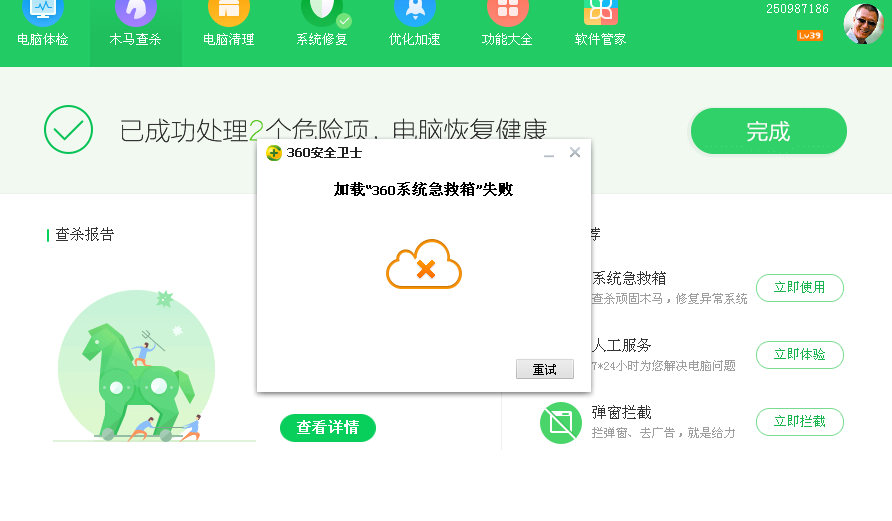The height and width of the screenshot is (521, 892).
Task: Click the 系统急救箱 title text
Action: click(629, 278)
